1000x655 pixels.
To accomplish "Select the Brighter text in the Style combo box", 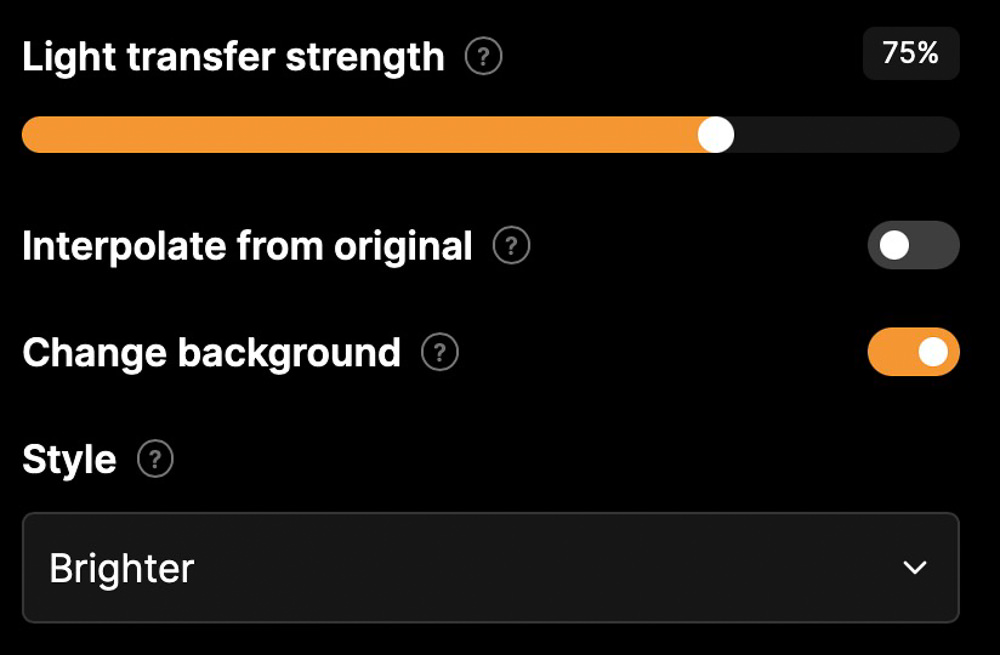I will pos(122,568).
